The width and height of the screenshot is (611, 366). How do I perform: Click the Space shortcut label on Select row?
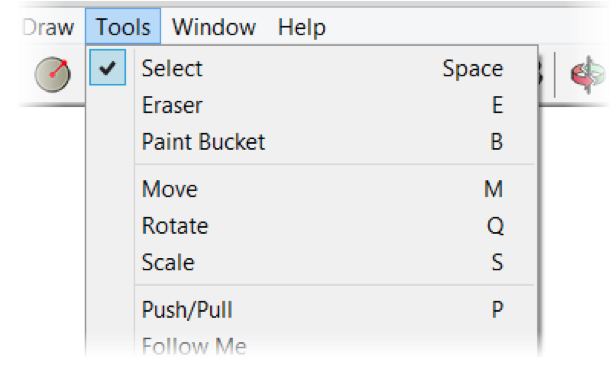point(473,69)
